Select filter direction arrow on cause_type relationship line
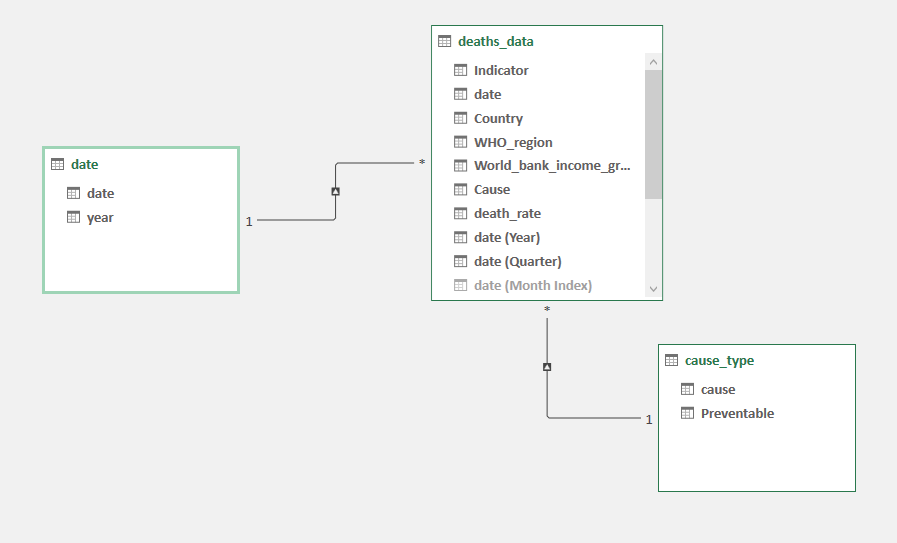The height and width of the screenshot is (543, 897). coord(547,367)
